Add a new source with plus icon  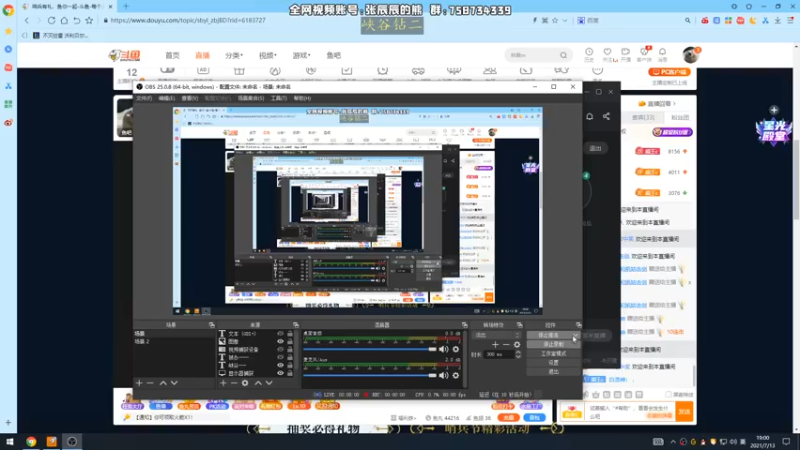pyautogui.click(x=223, y=383)
